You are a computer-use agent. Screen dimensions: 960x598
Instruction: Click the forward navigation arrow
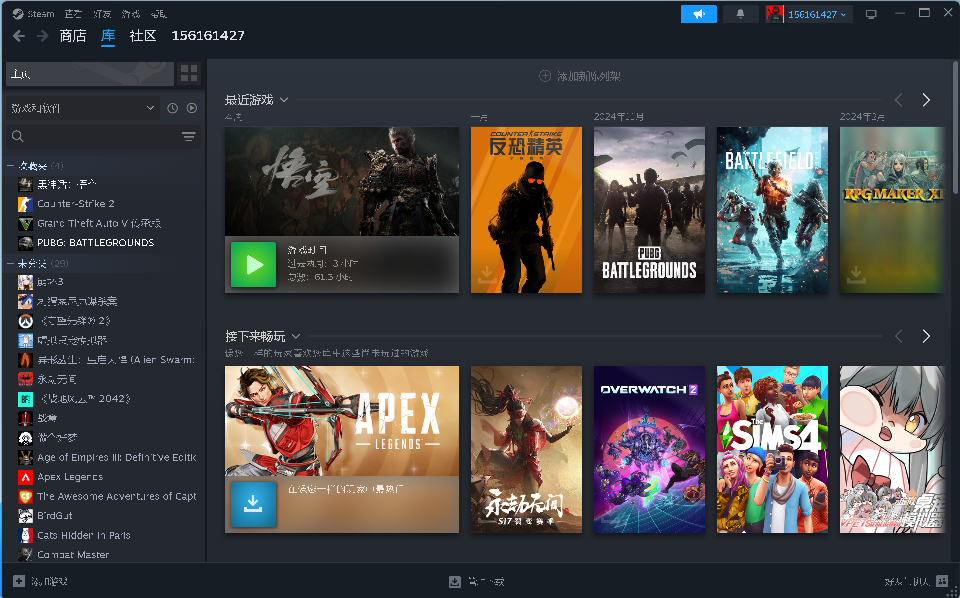pos(42,36)
